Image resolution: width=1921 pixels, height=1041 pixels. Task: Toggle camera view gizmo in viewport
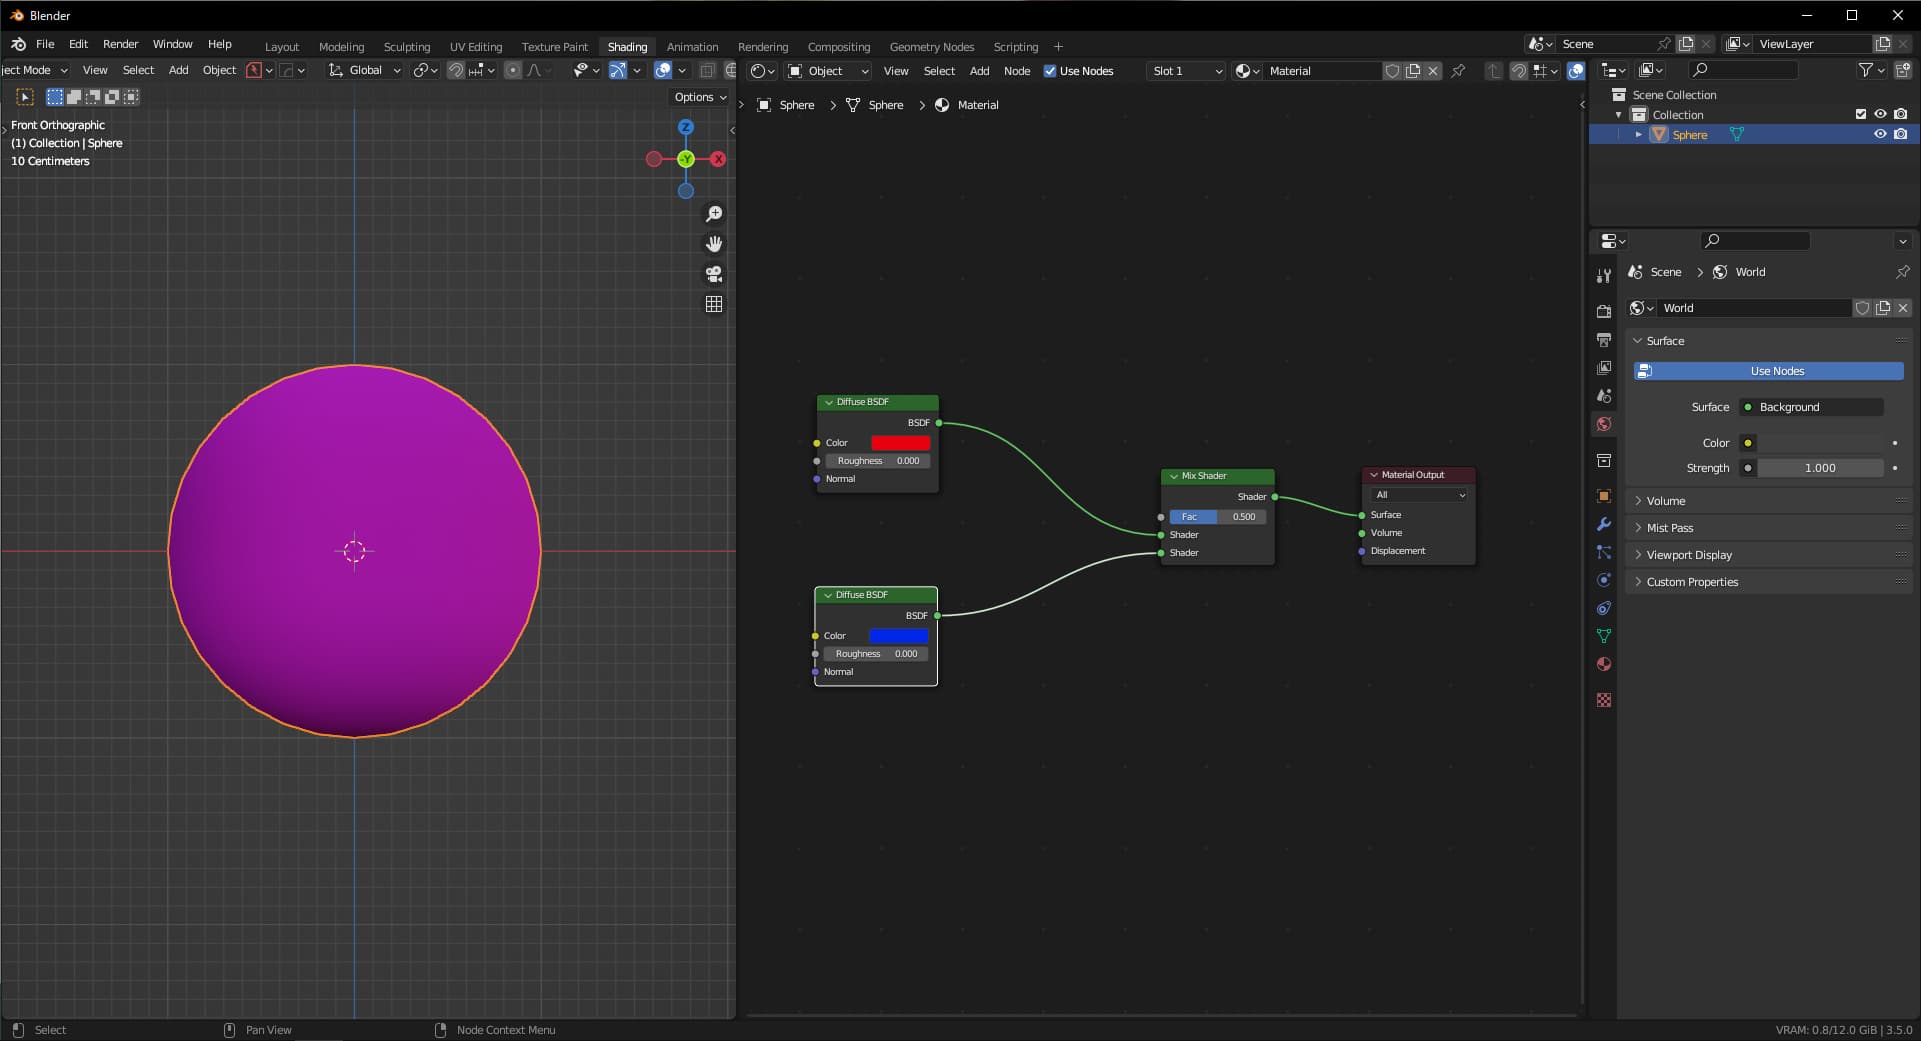pyautogui.click(x=714, y=274)
